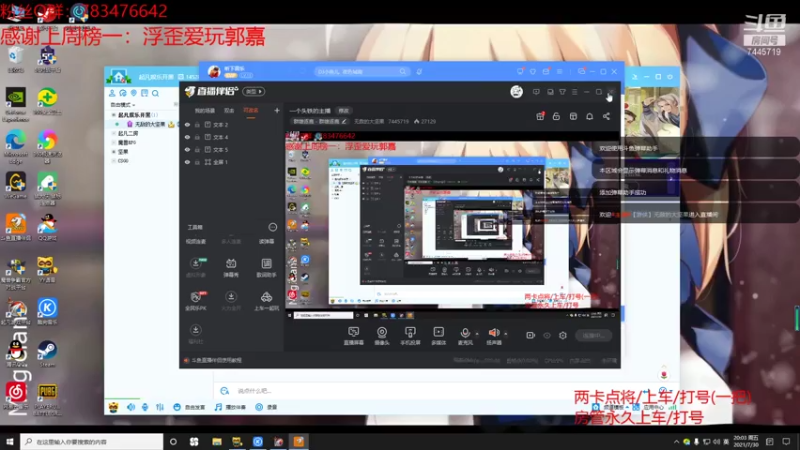Select the 读弹幕 toolbox tab
The image size is (800, 450).
tap(266, 241)
